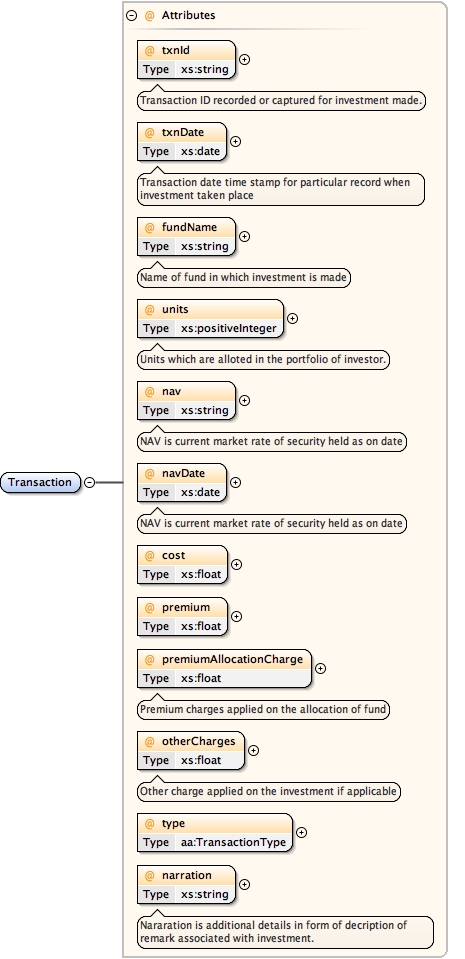Expand the units attribute plus icon
The height and width of the screenshot is (959, 465).
coord(292,318)
